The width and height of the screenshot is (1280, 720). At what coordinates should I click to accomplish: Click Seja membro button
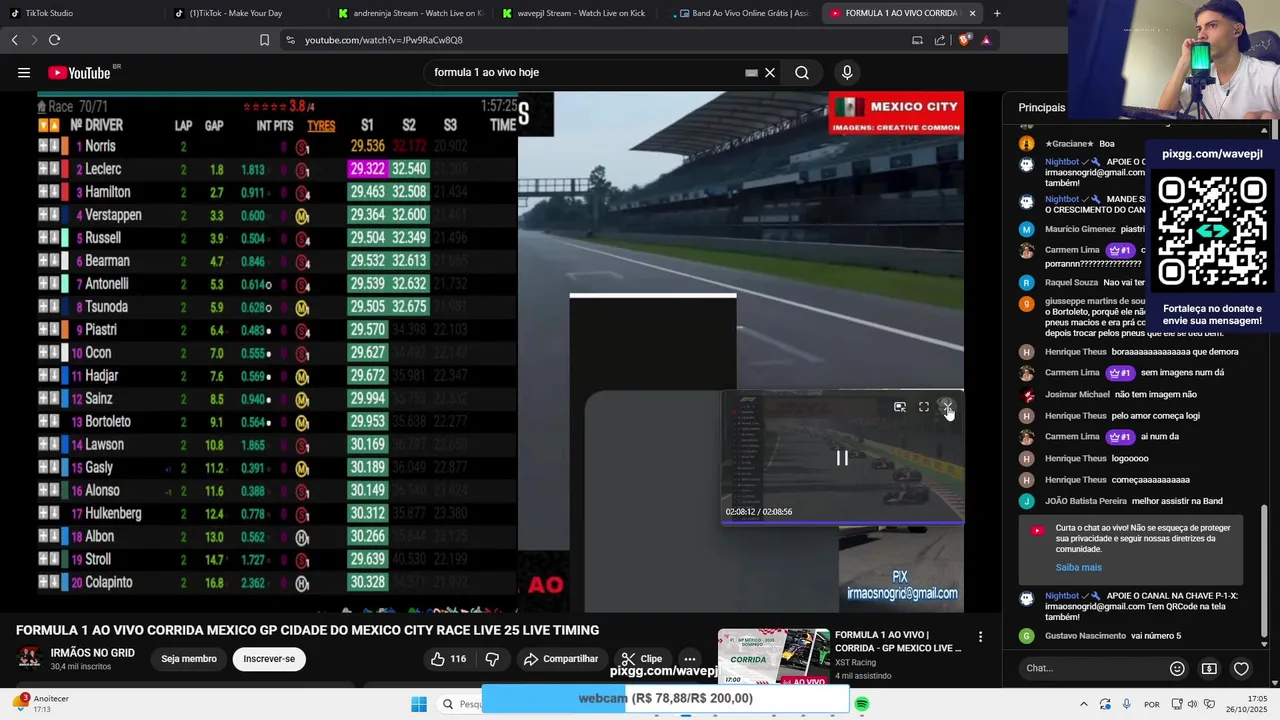tap(189, 659)
